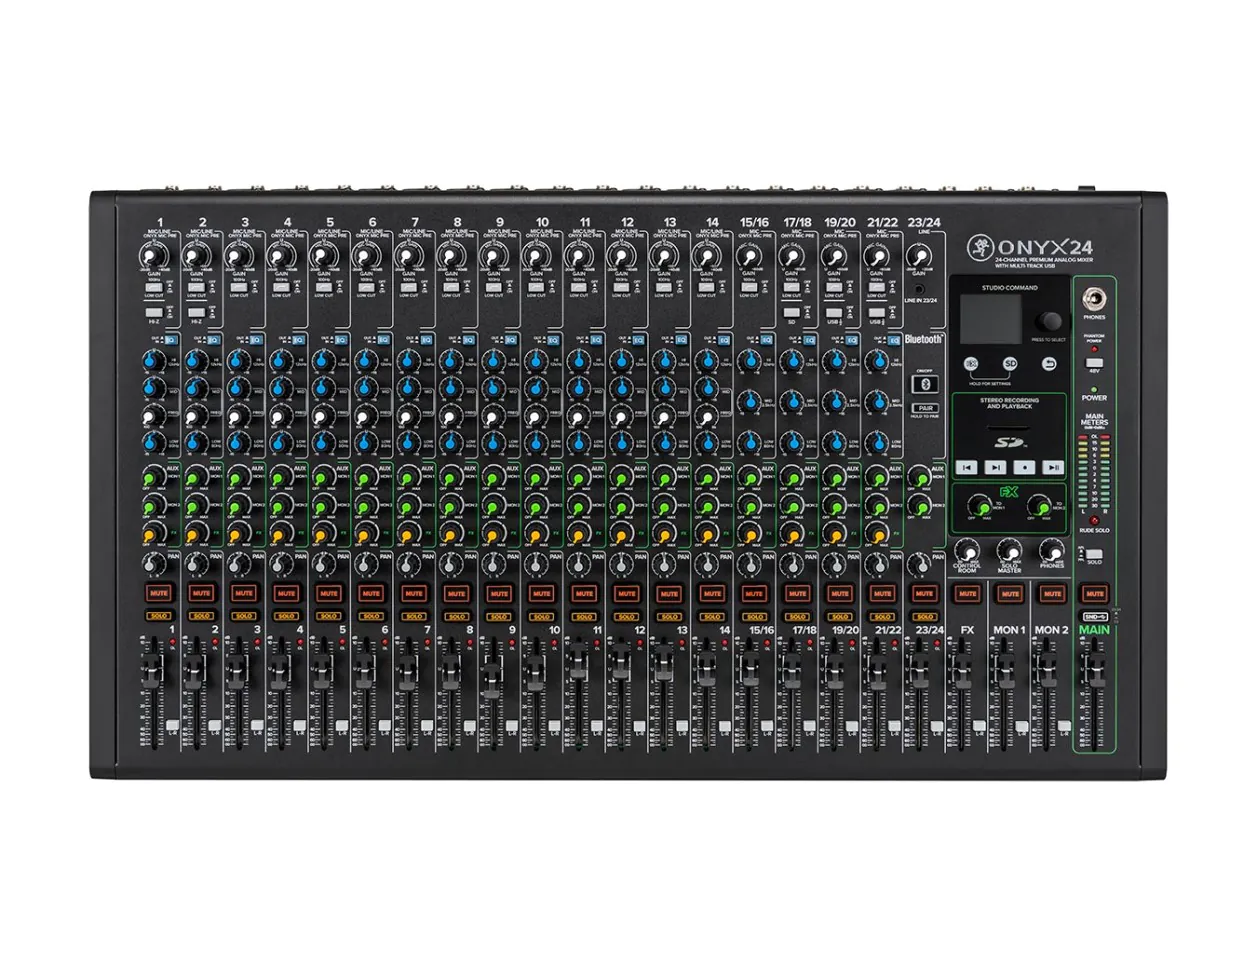Tap the round FX button left of SD button

[971, 364]
